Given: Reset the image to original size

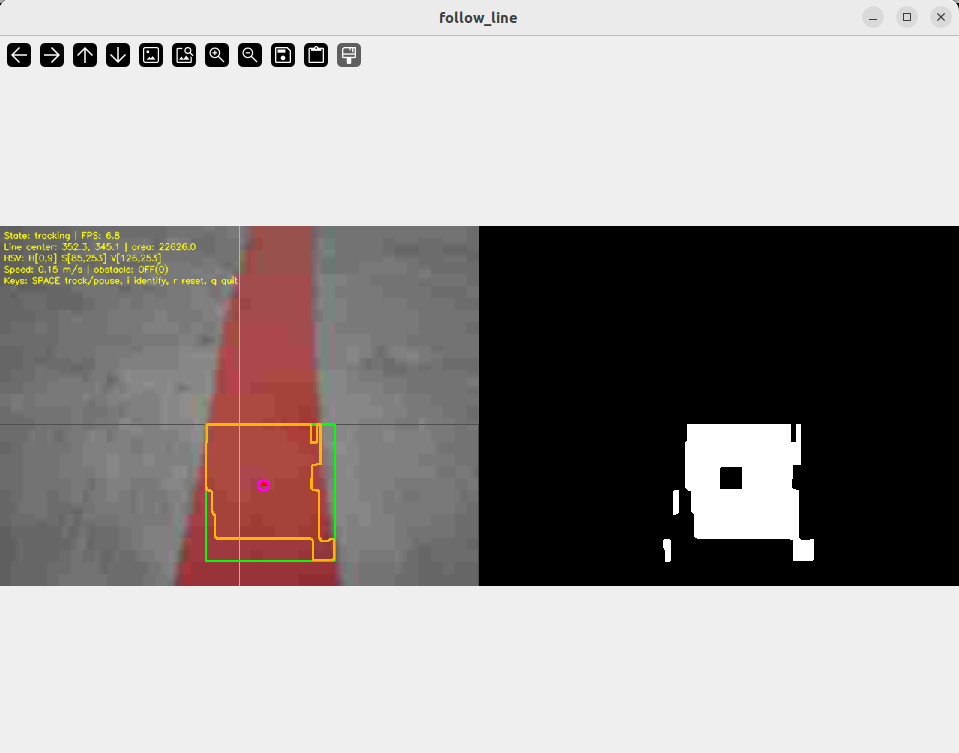Looking at the screenshot, I should pyautogui.click(x=151, y=55).
